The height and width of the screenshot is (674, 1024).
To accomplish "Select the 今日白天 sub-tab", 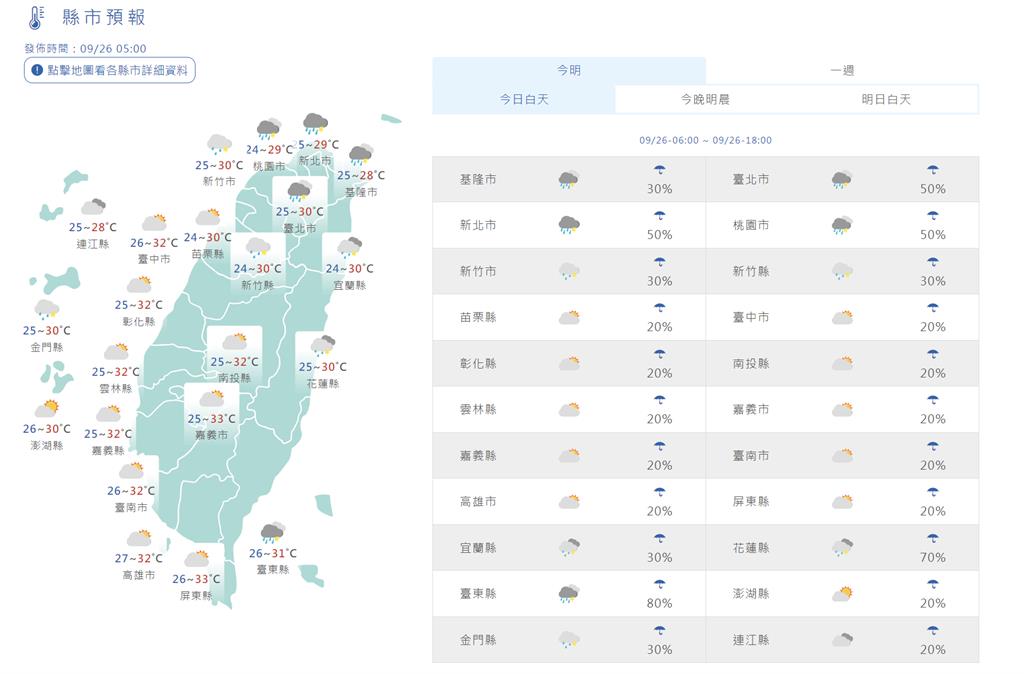I will 524,99.
